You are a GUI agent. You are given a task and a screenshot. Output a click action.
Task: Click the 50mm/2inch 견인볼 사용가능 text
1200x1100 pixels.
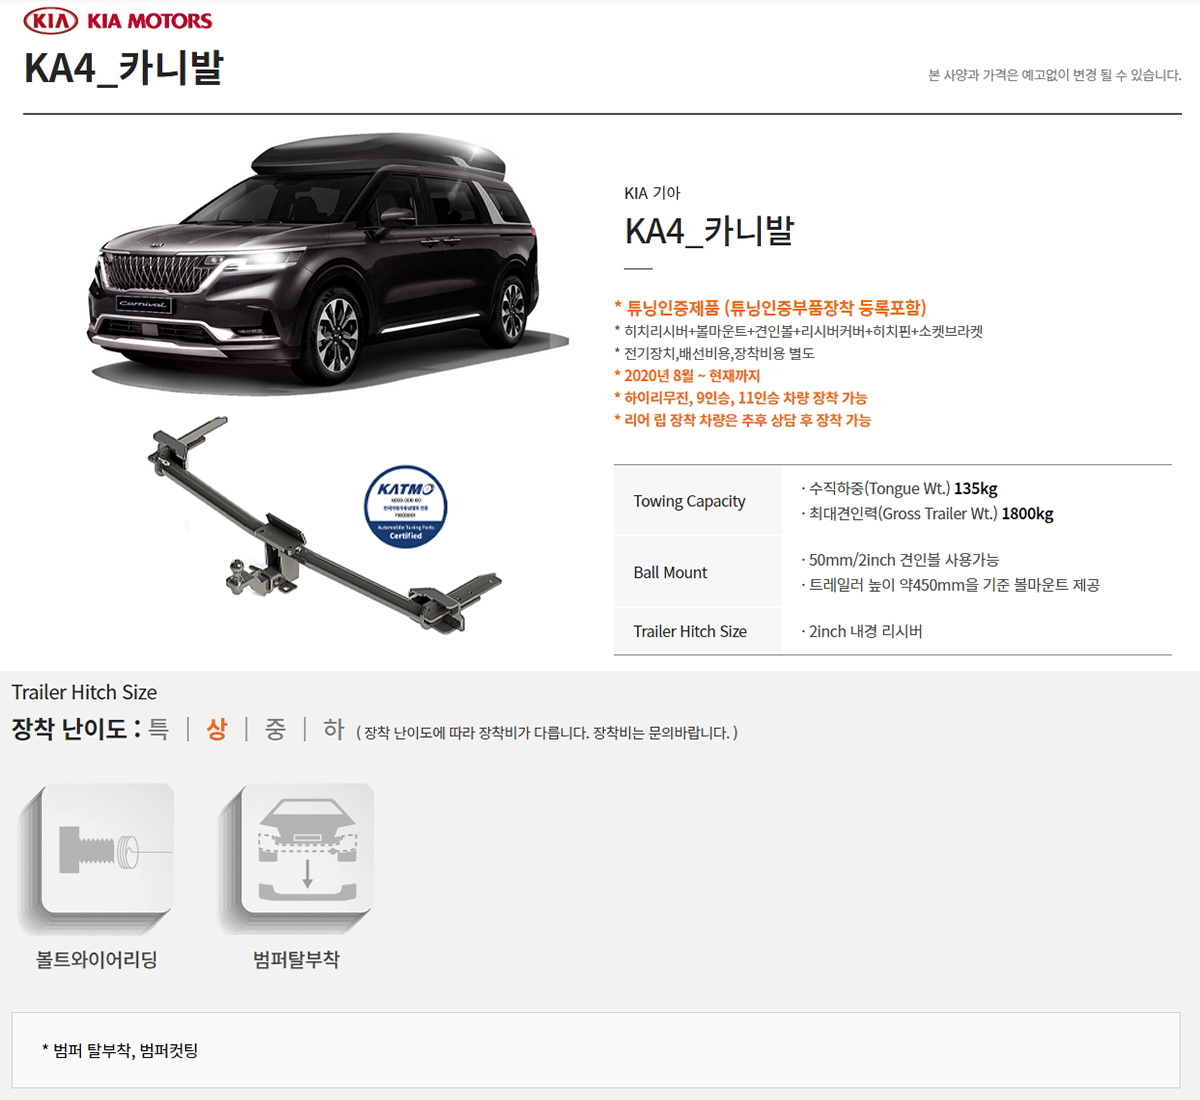(x=899, y=560)
